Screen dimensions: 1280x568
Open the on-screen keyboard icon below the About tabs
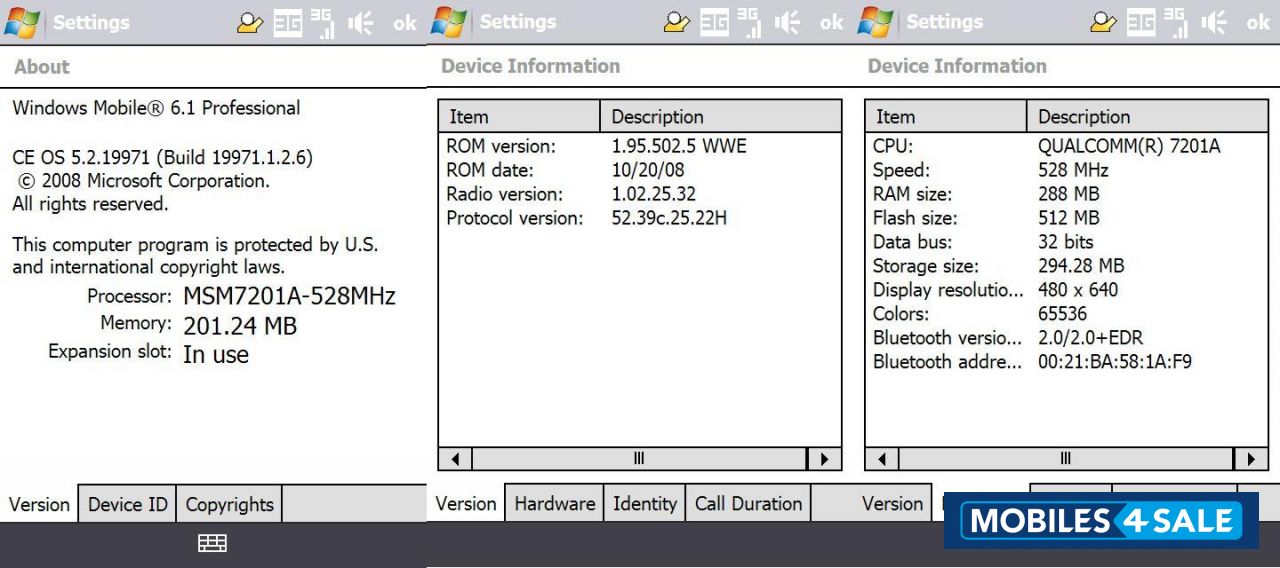point(212,543)
